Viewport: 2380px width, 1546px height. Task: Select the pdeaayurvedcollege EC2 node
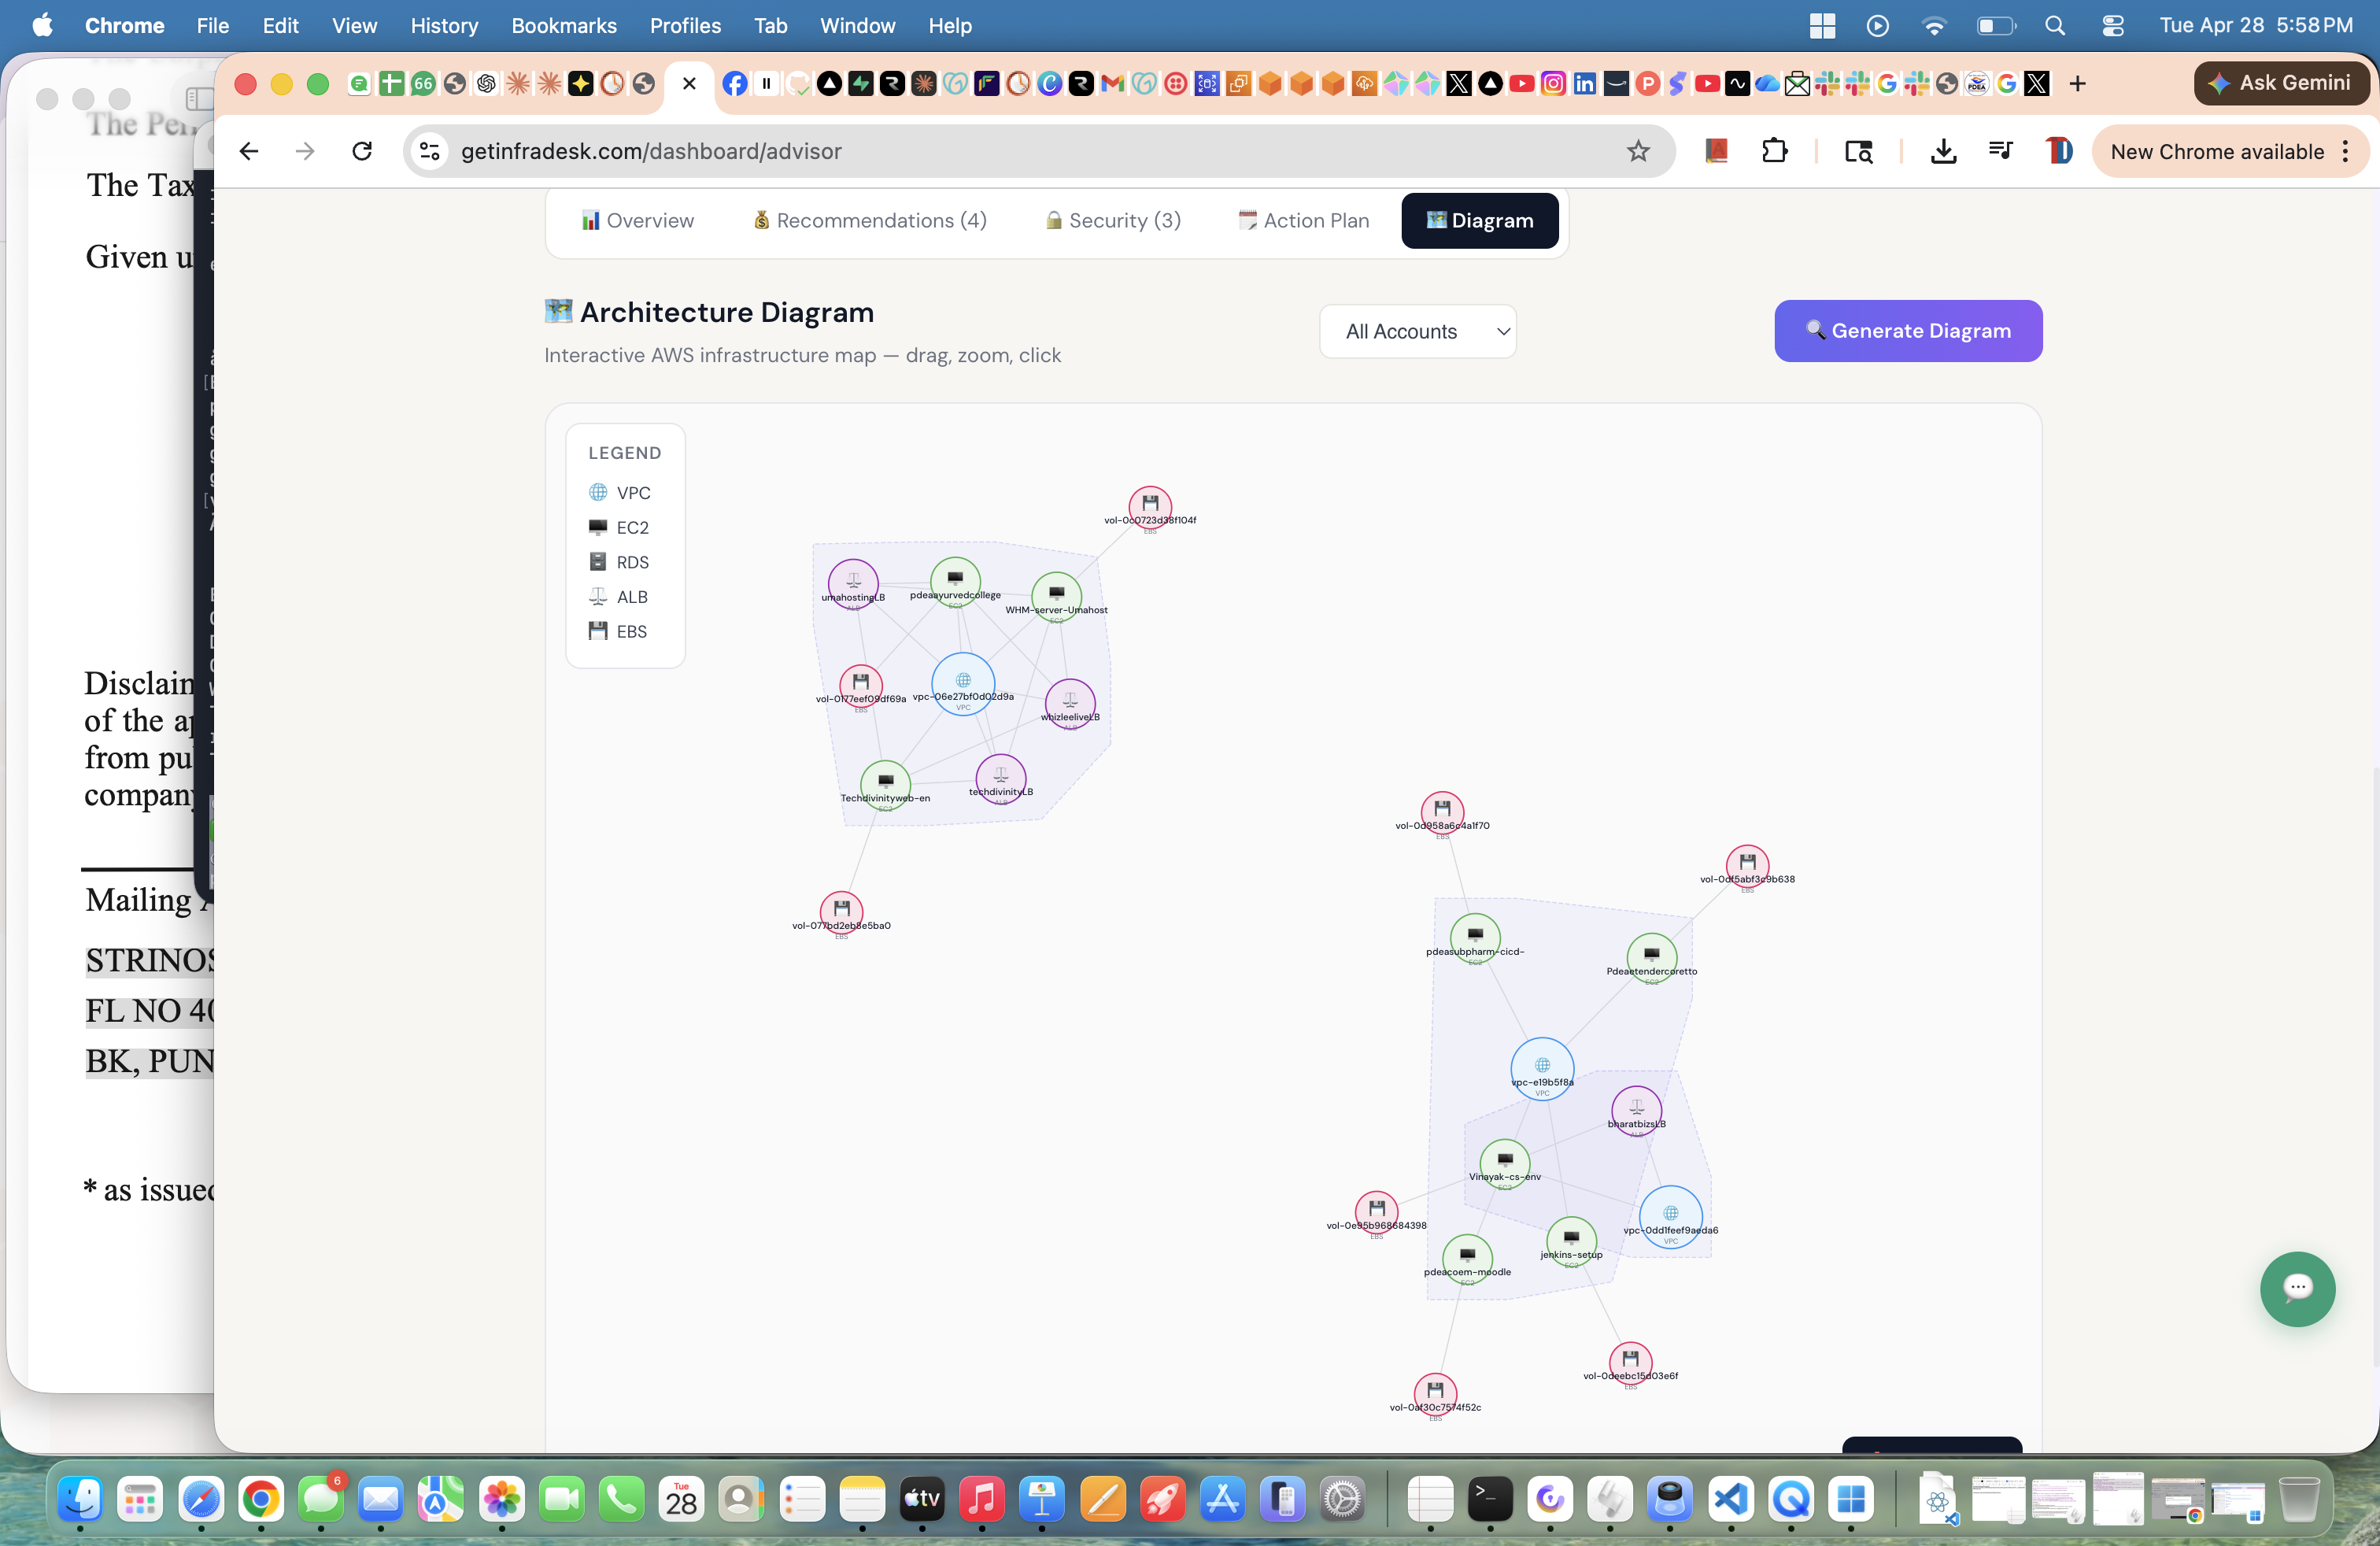955,582
